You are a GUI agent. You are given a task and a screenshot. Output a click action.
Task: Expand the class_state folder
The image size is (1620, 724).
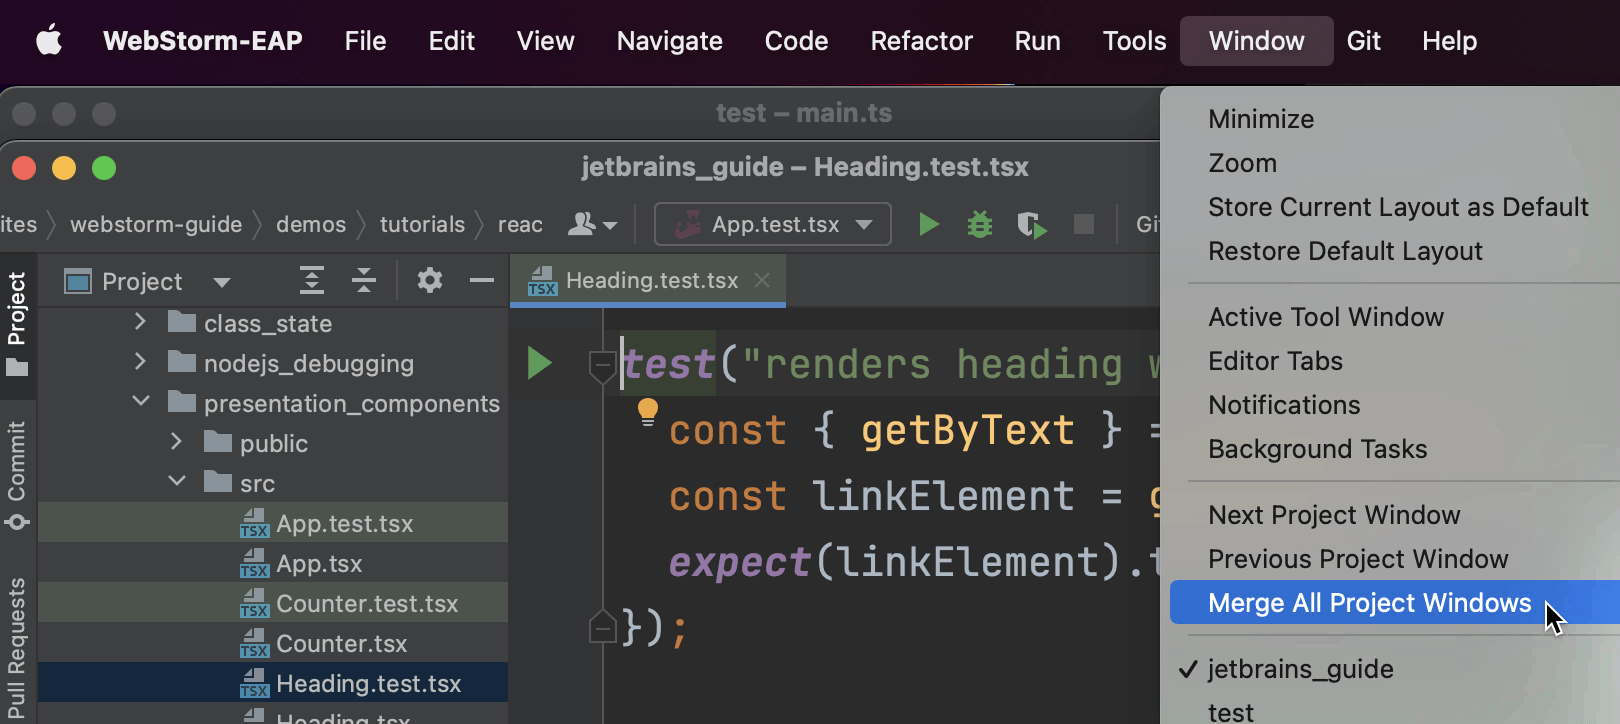140,322
